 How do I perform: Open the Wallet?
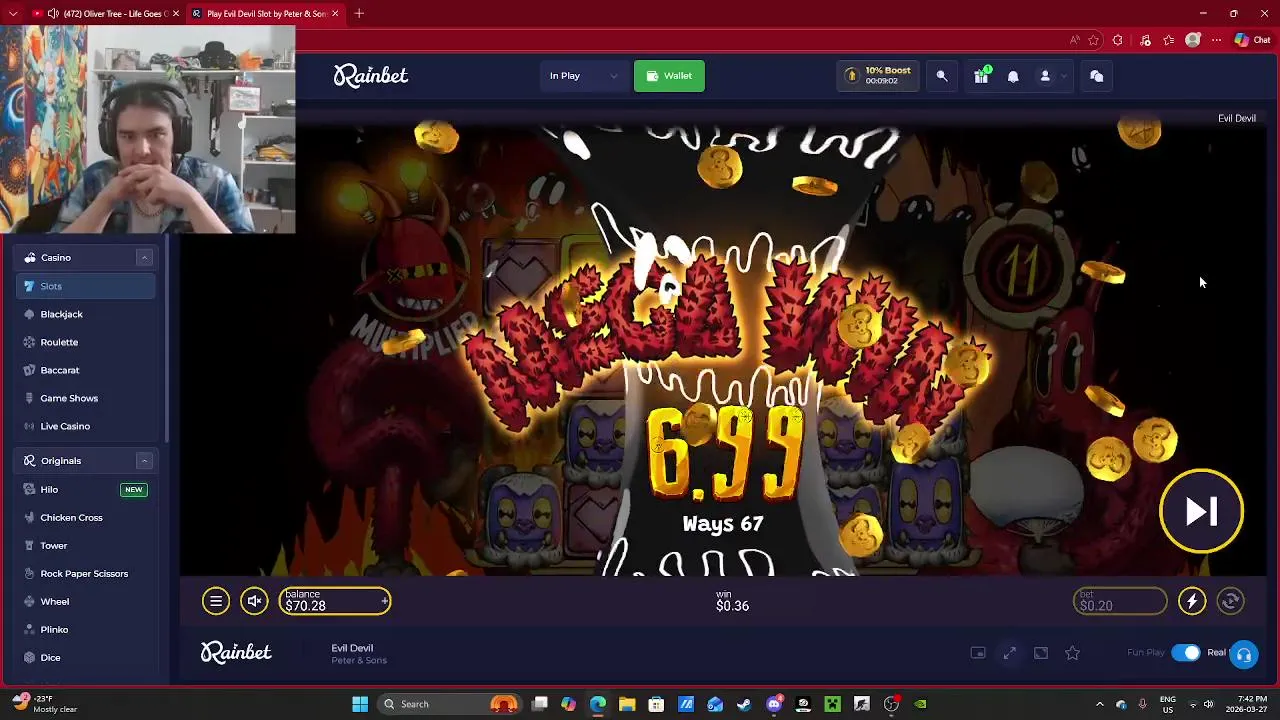pyautogui.click(x=669, y=76)
